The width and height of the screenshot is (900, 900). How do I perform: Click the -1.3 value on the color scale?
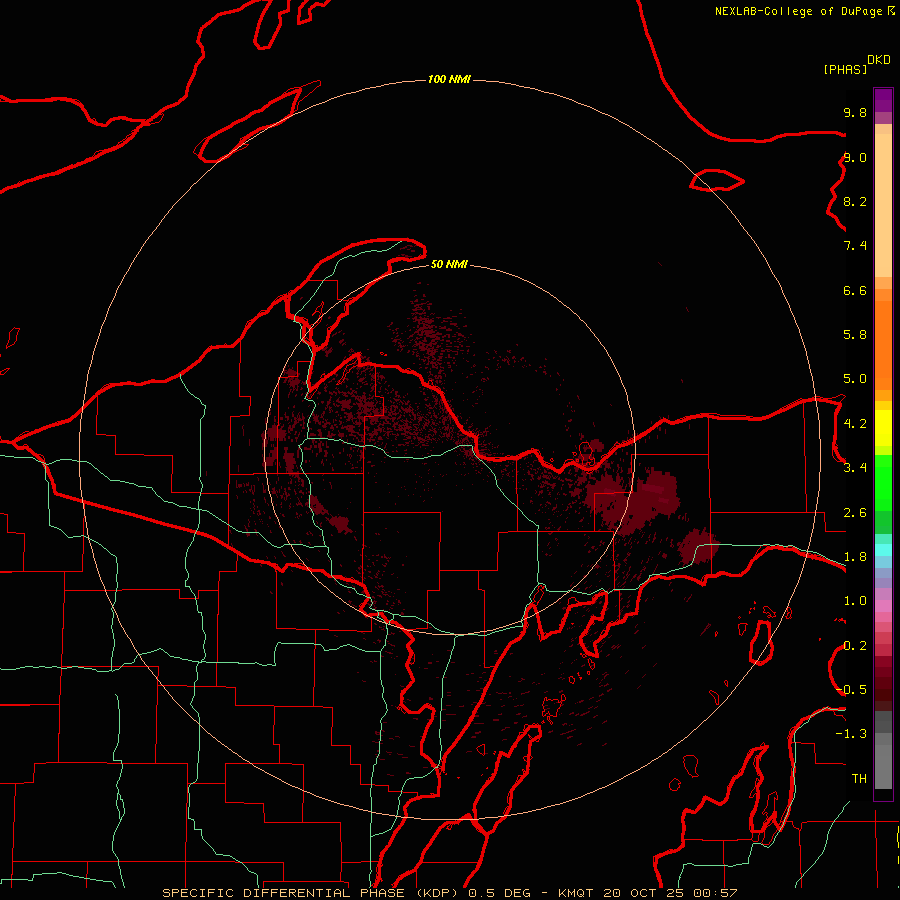coord(851,734)
